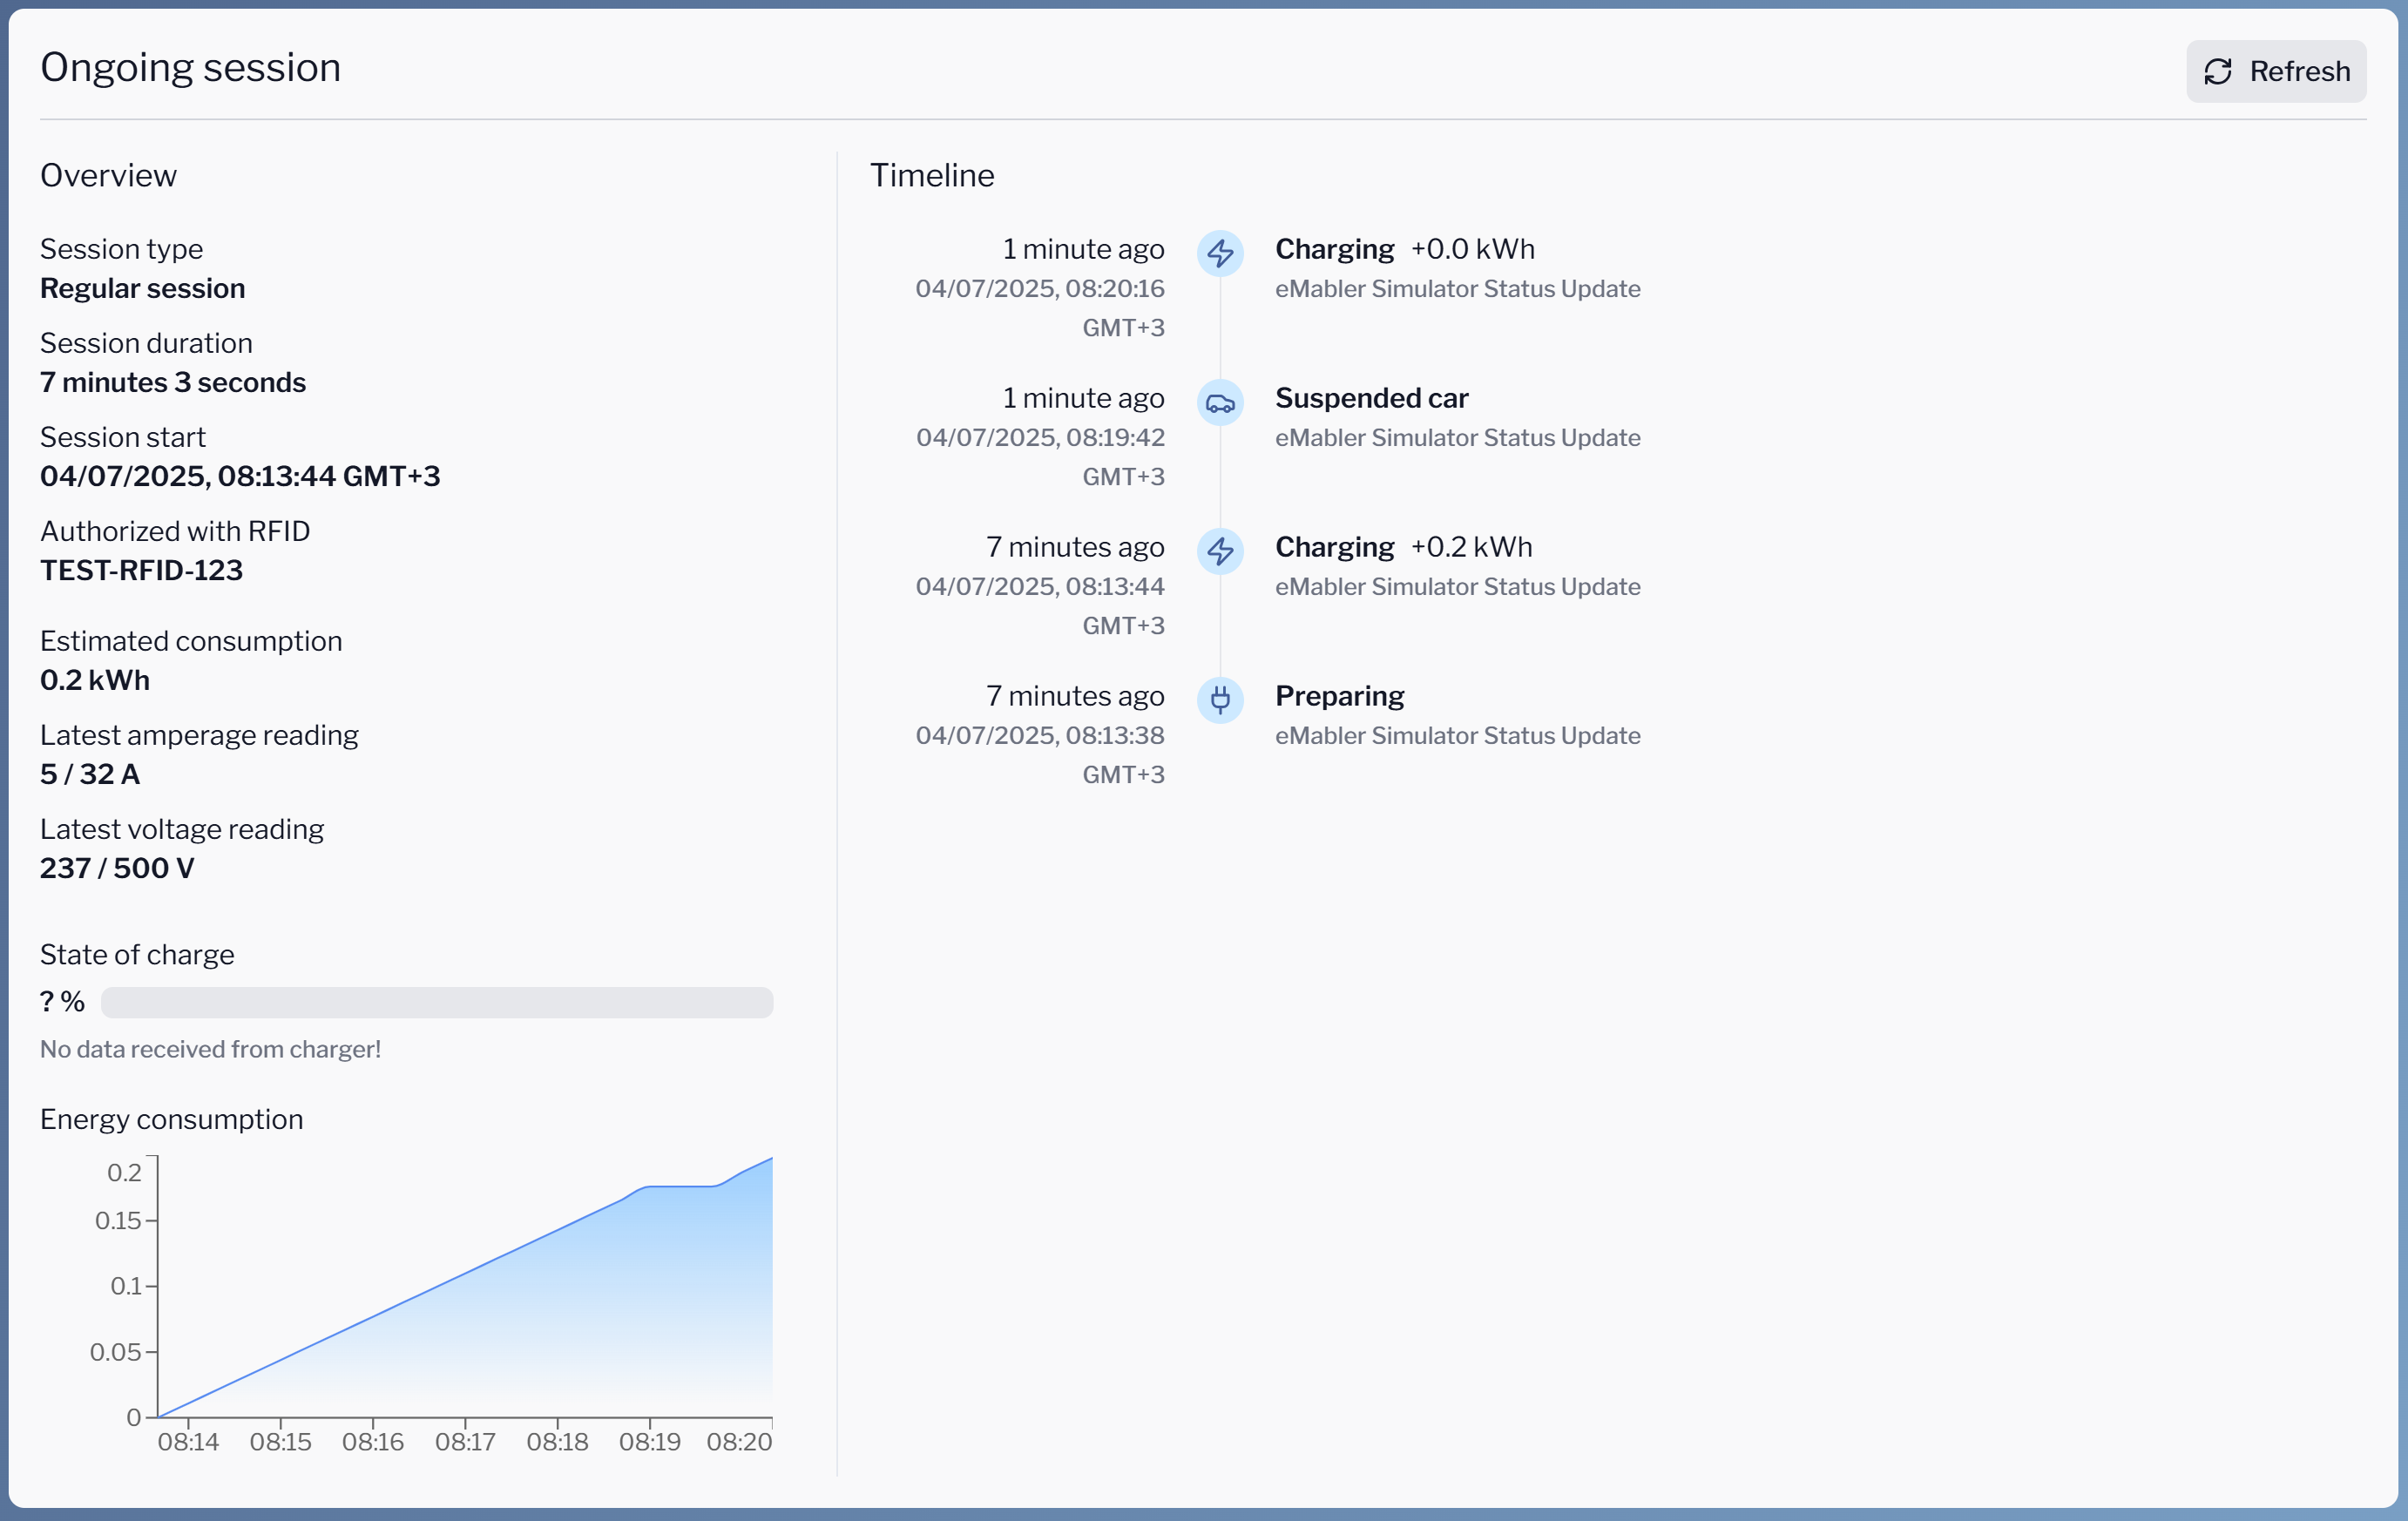Click the circular arrows icon inside Refresh button
The width and height of the screenshot is (2408, 1521).
coord(2219,71)
